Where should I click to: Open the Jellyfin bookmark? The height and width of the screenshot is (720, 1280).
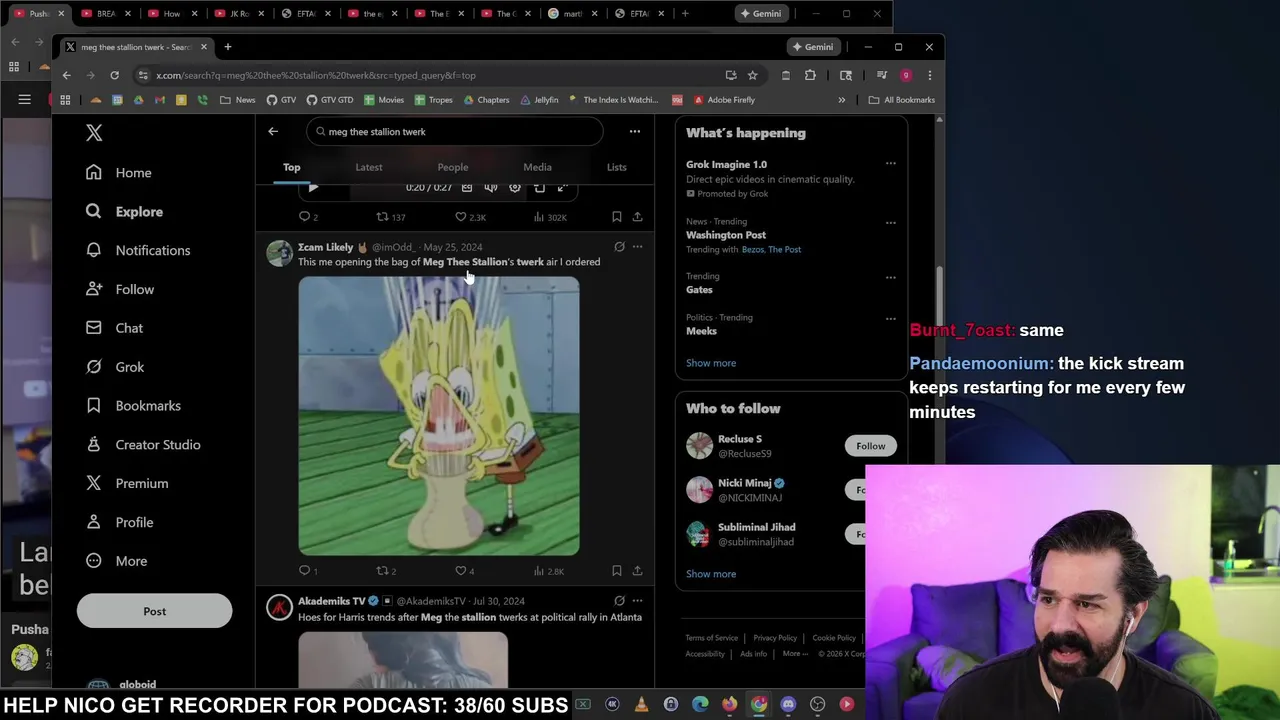pyautogui.click(x=539, y=100)
